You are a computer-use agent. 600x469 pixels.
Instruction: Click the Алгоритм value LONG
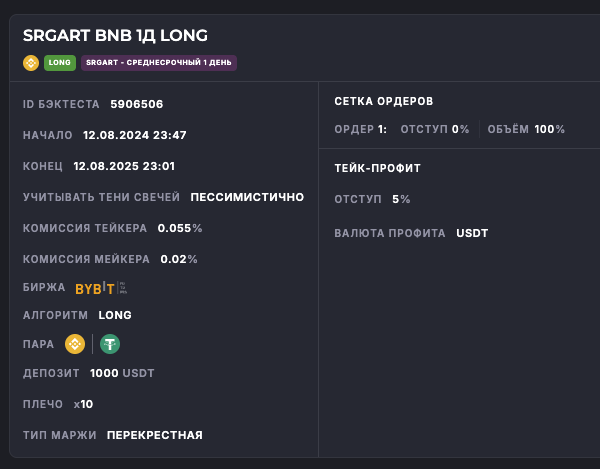[115, 315]
